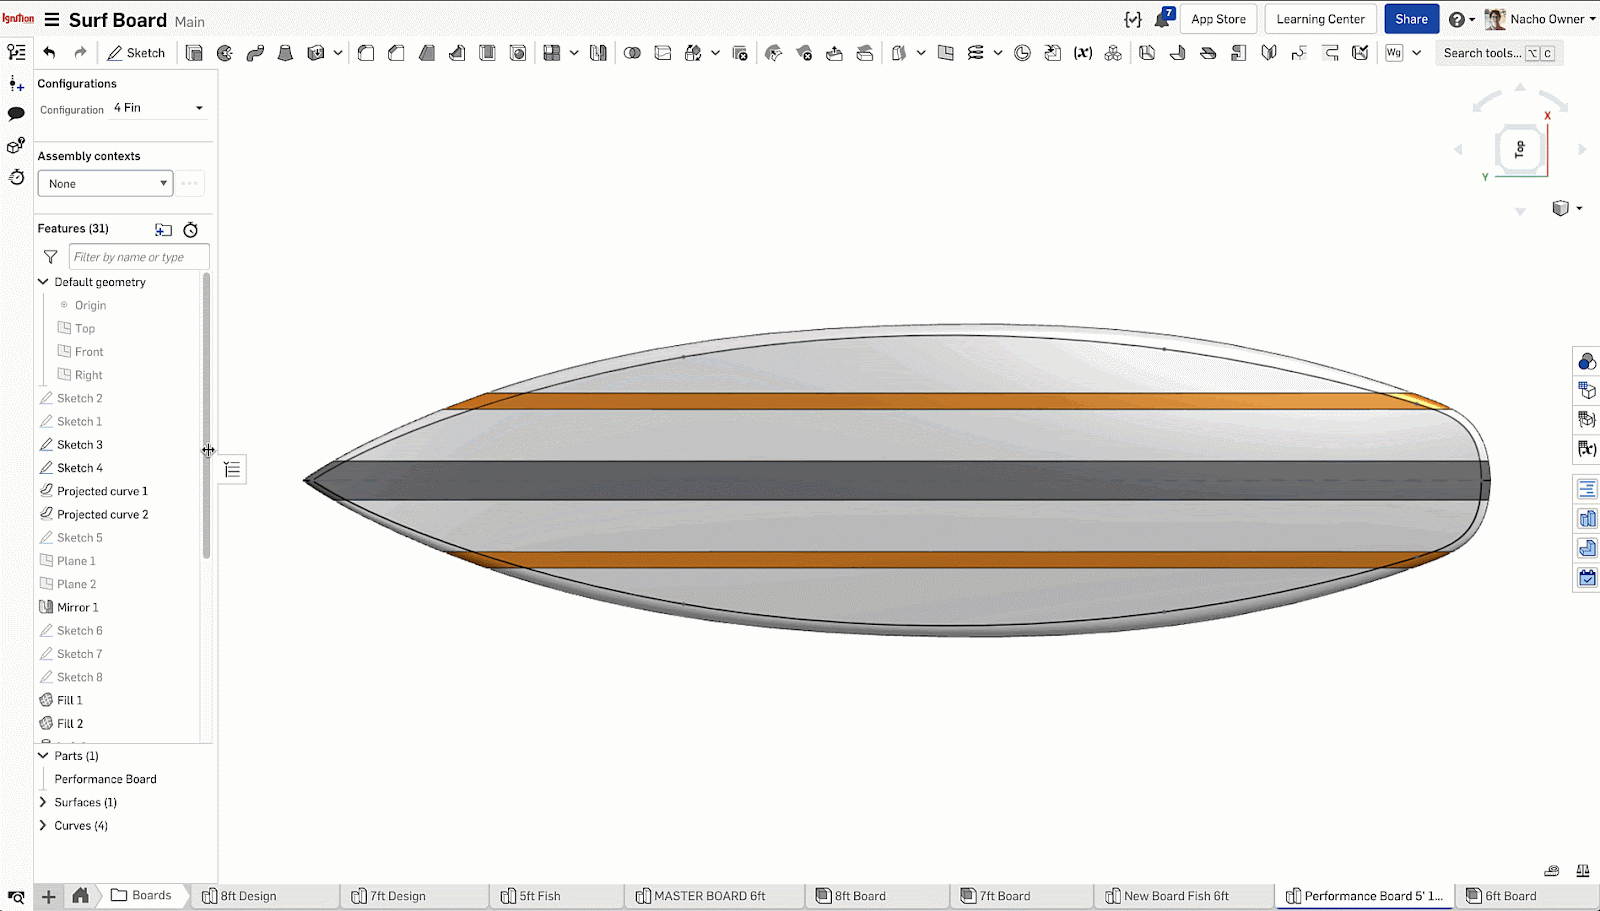Click the notifications bell icon

pyautogui.click(x=1162, y=20)
